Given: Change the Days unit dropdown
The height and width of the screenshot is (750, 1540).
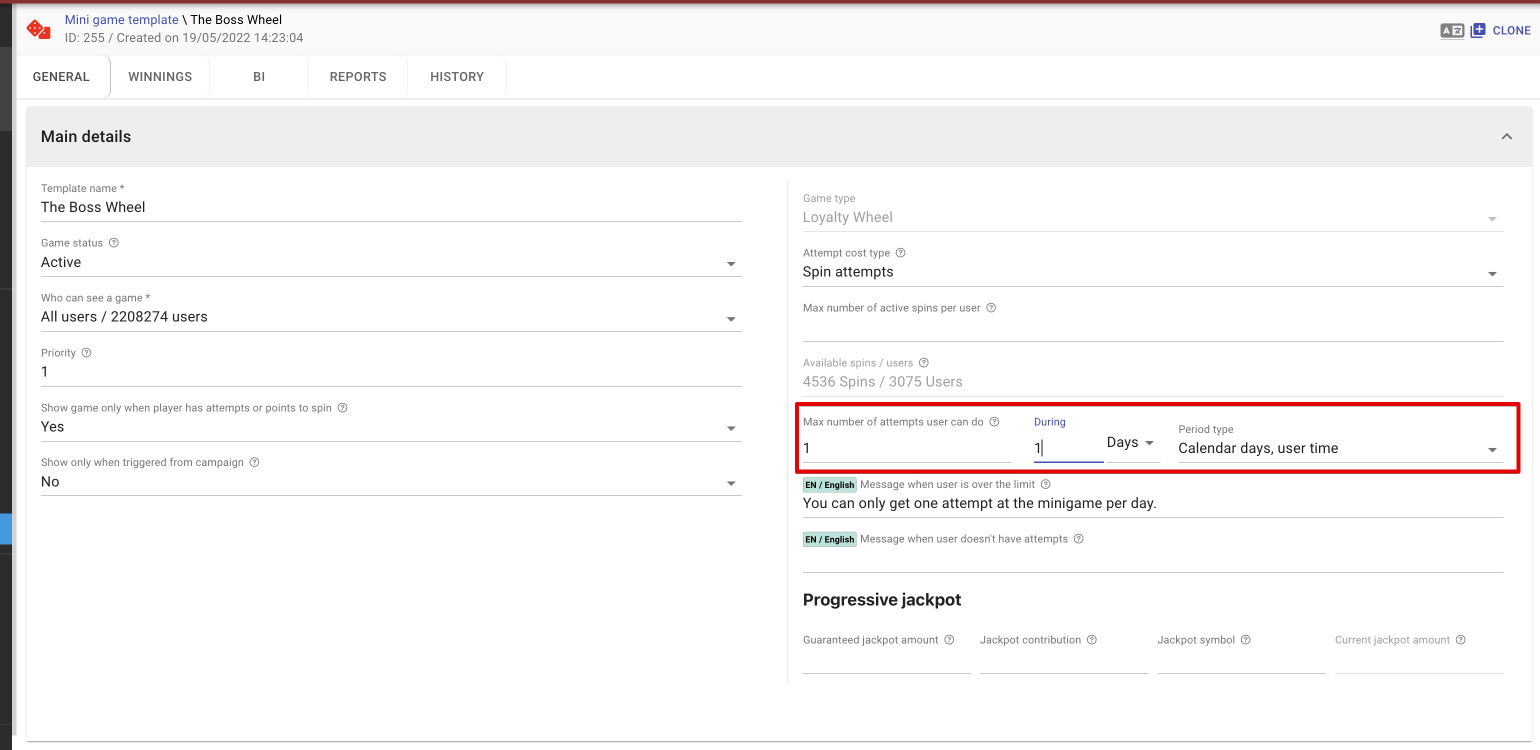Looking at the screenshot, I should point(1130,443).
